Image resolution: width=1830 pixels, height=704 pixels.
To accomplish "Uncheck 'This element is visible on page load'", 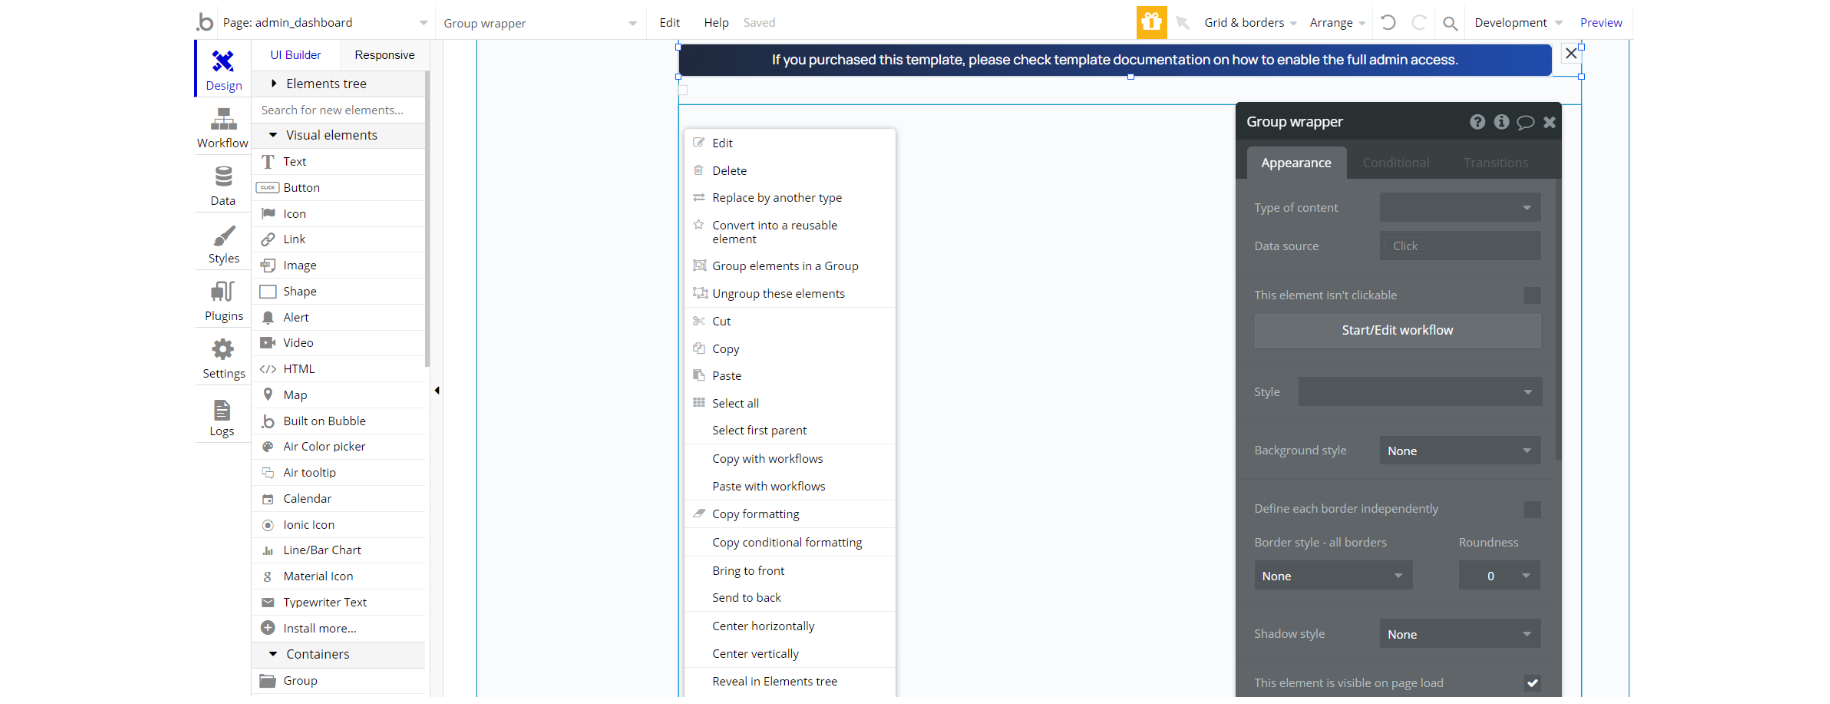I will (1532, 683).
